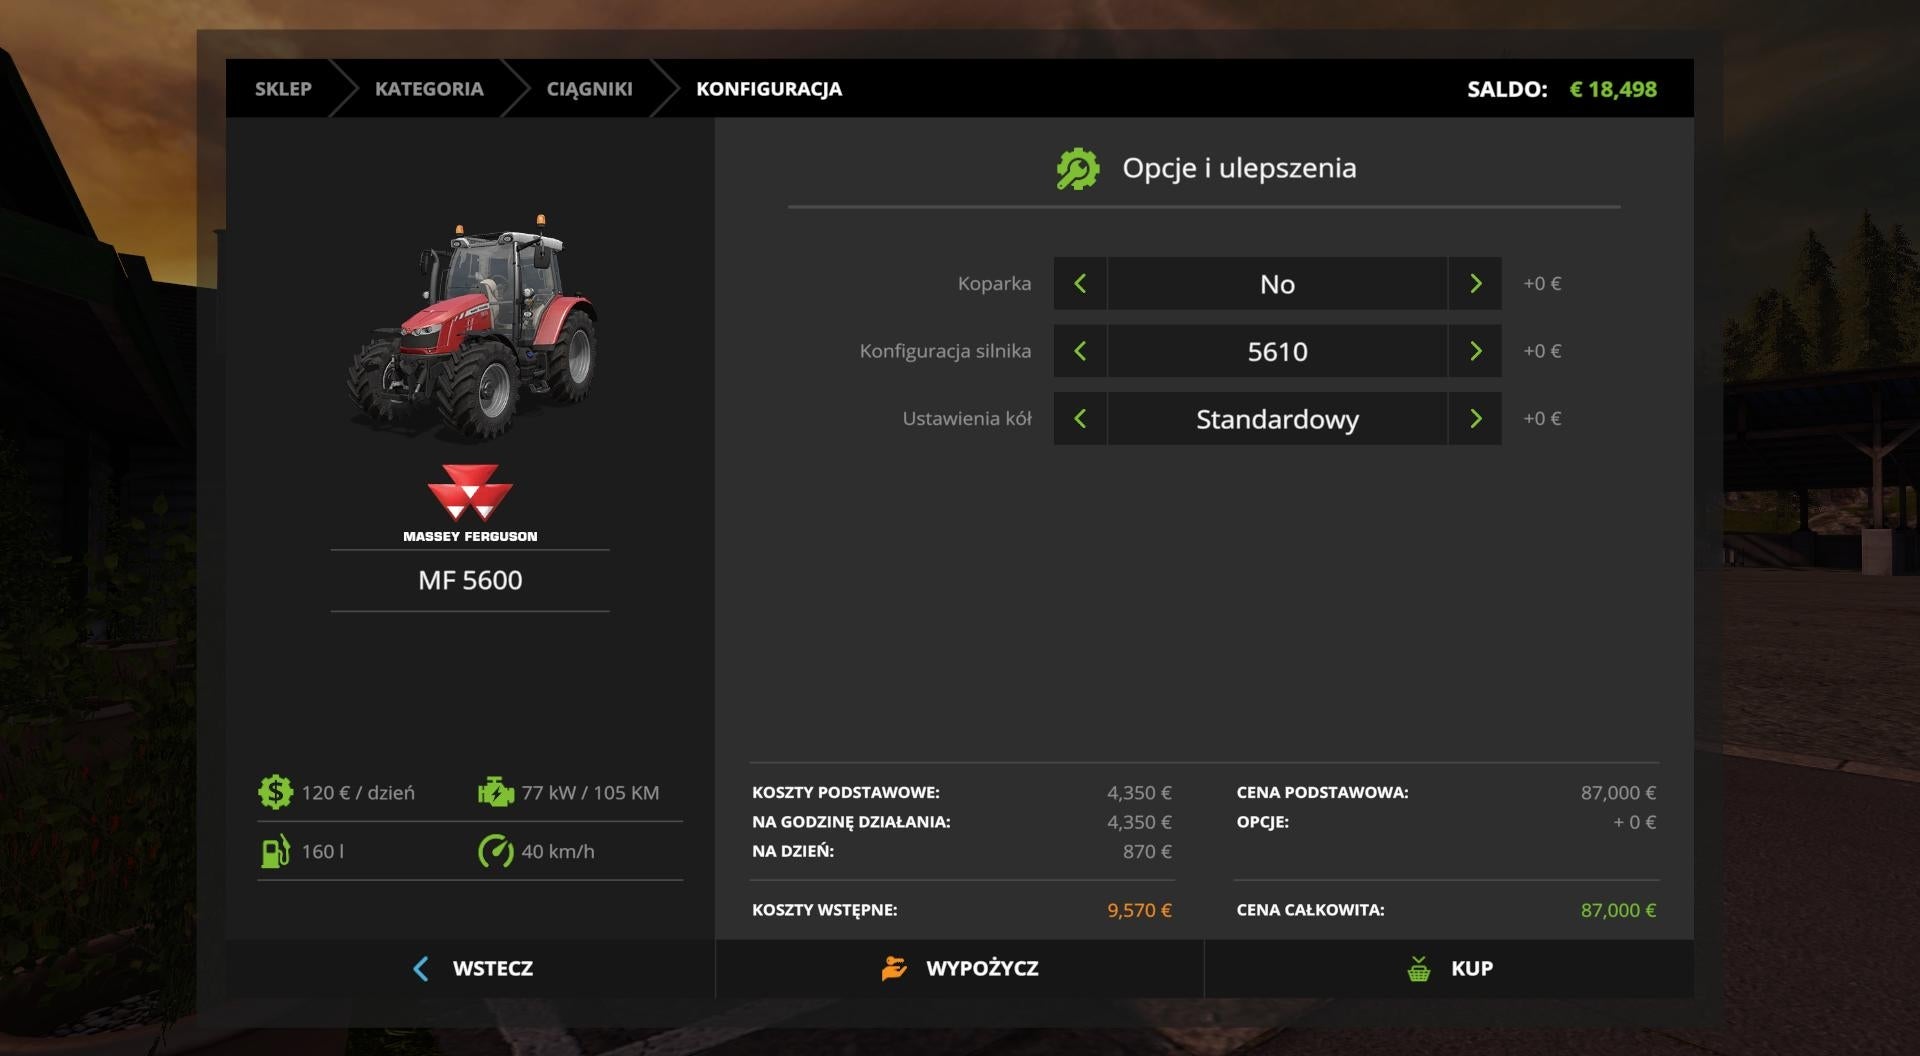Click the wrench gear Opcje i ulepszenia icon
The width and height of the screenshot is (1920, 1056).
1078,169
